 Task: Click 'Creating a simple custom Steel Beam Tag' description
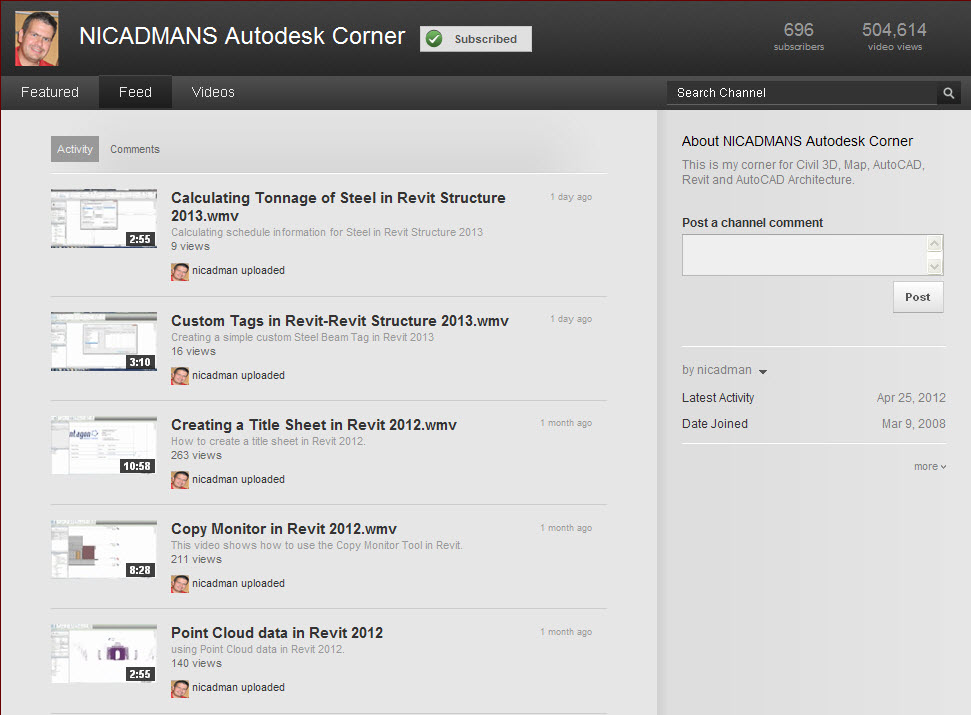(302, 337)
